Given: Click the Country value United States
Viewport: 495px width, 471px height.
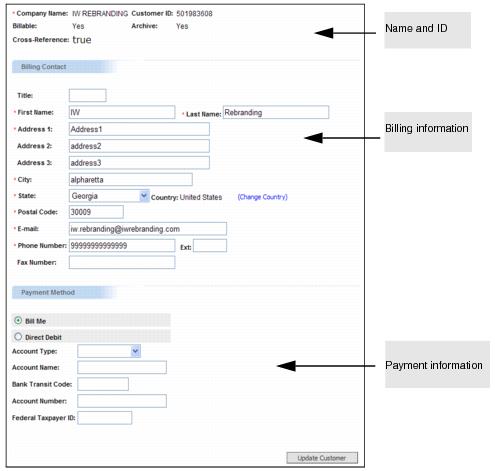Looking at the screenshot, I should 201,197.
